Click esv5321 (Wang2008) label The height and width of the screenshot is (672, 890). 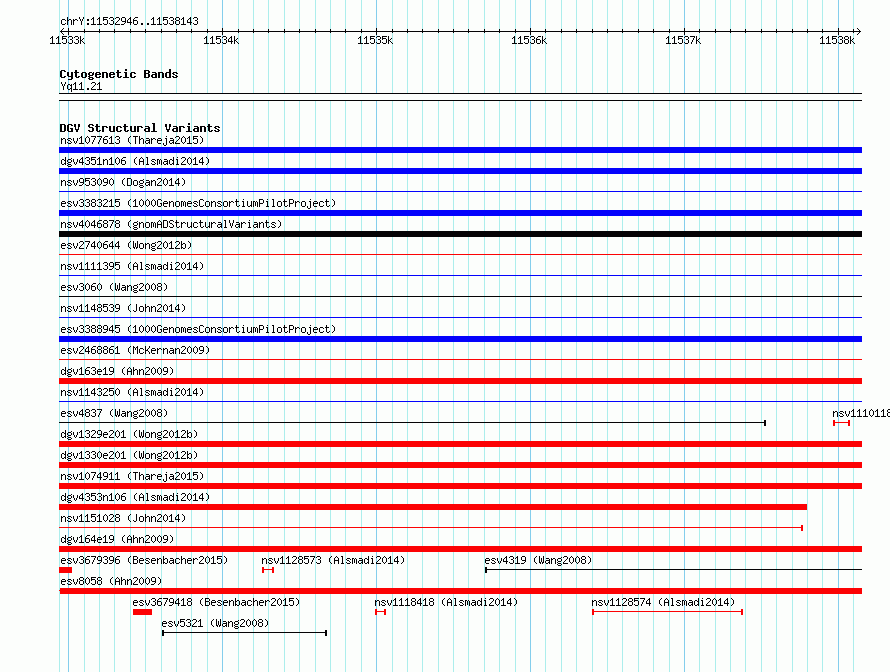tap(215, 623)
